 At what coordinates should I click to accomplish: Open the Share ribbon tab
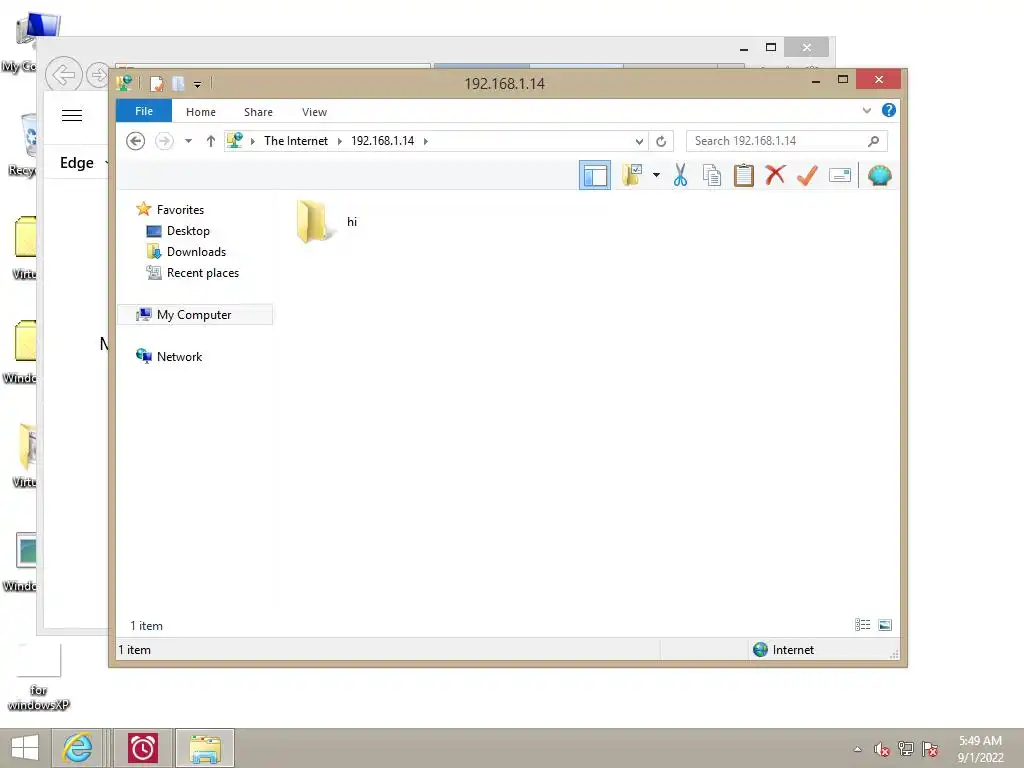pyautogui.click(x=258, y=112)
